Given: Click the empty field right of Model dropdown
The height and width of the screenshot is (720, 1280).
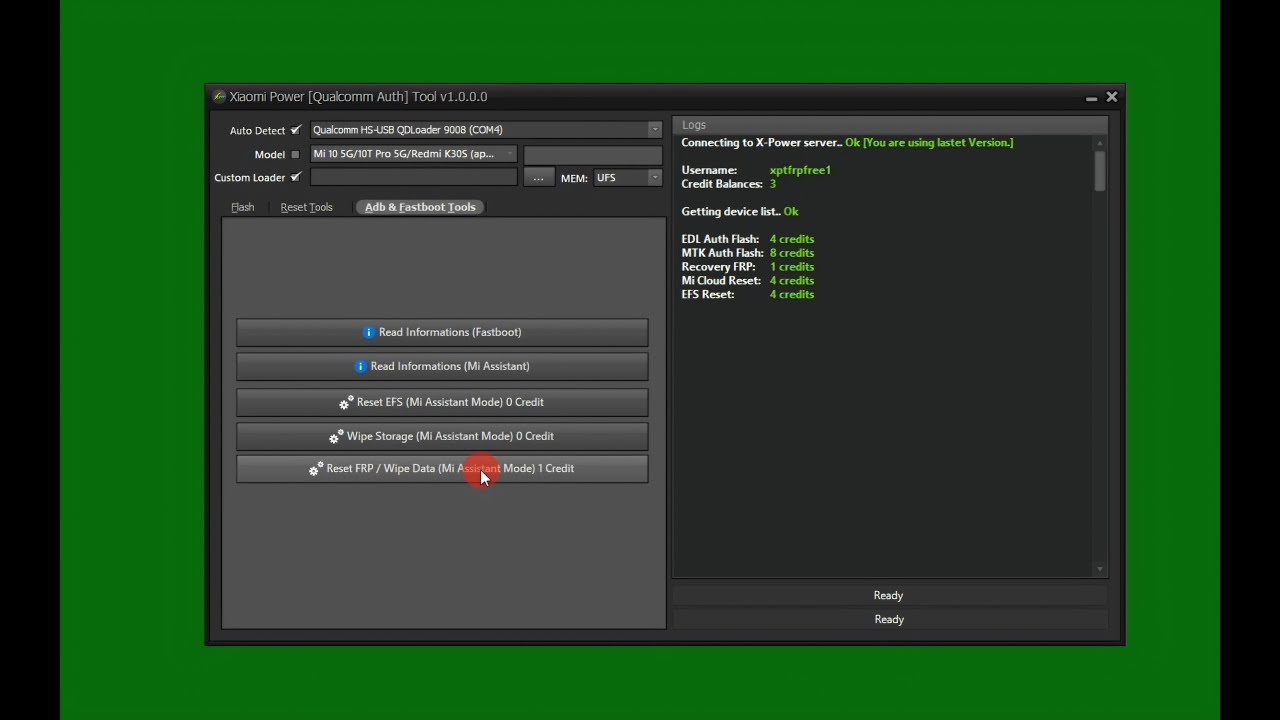Looking at the screenshot, I should 593,154.
